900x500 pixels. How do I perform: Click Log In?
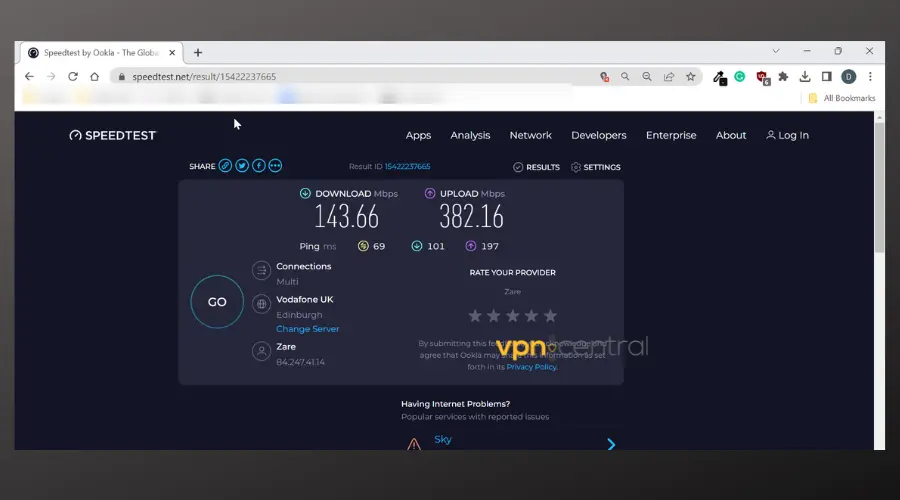(x=788, y=135)
